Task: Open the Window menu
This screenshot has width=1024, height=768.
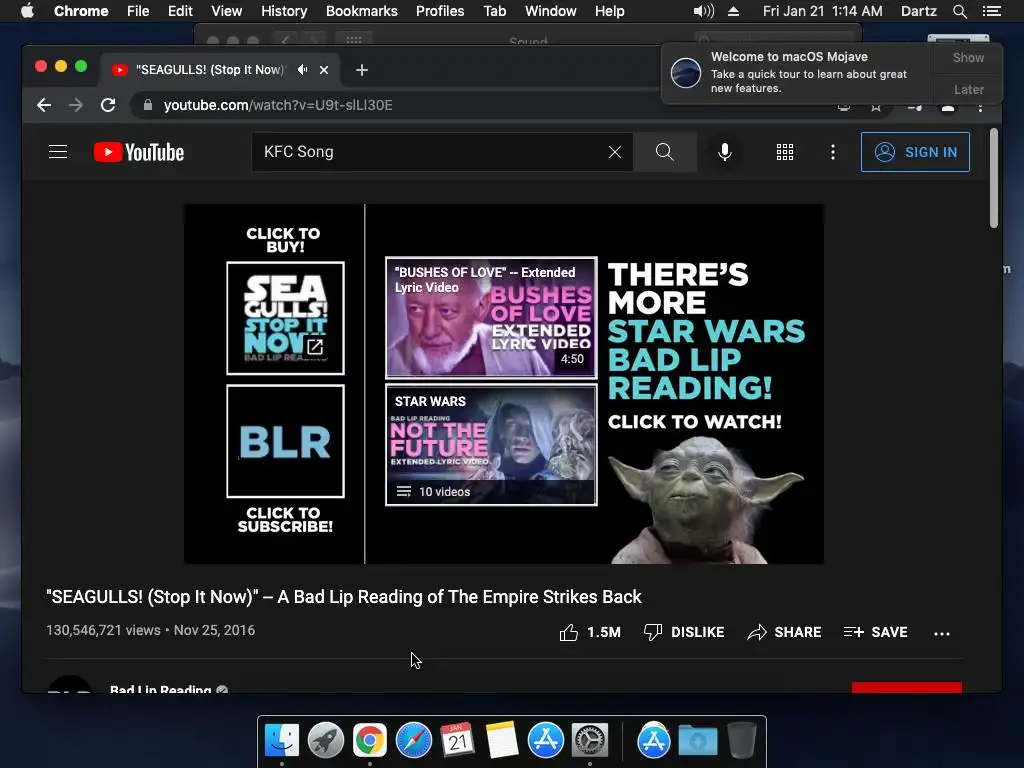Action: [551, 11]
